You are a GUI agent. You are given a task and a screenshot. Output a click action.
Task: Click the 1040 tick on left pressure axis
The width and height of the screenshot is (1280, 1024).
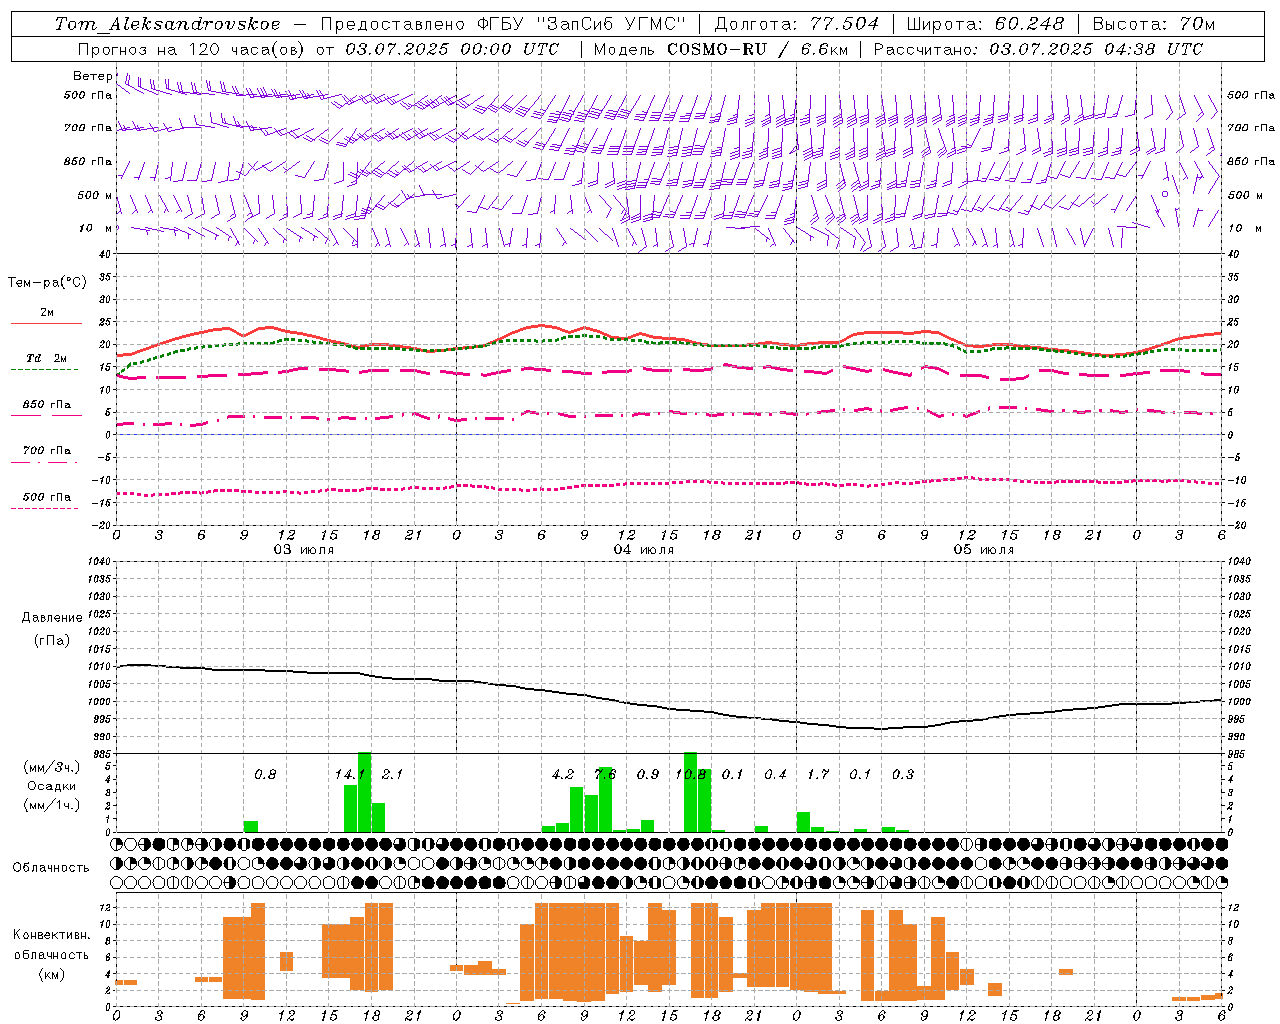[100, 561]
